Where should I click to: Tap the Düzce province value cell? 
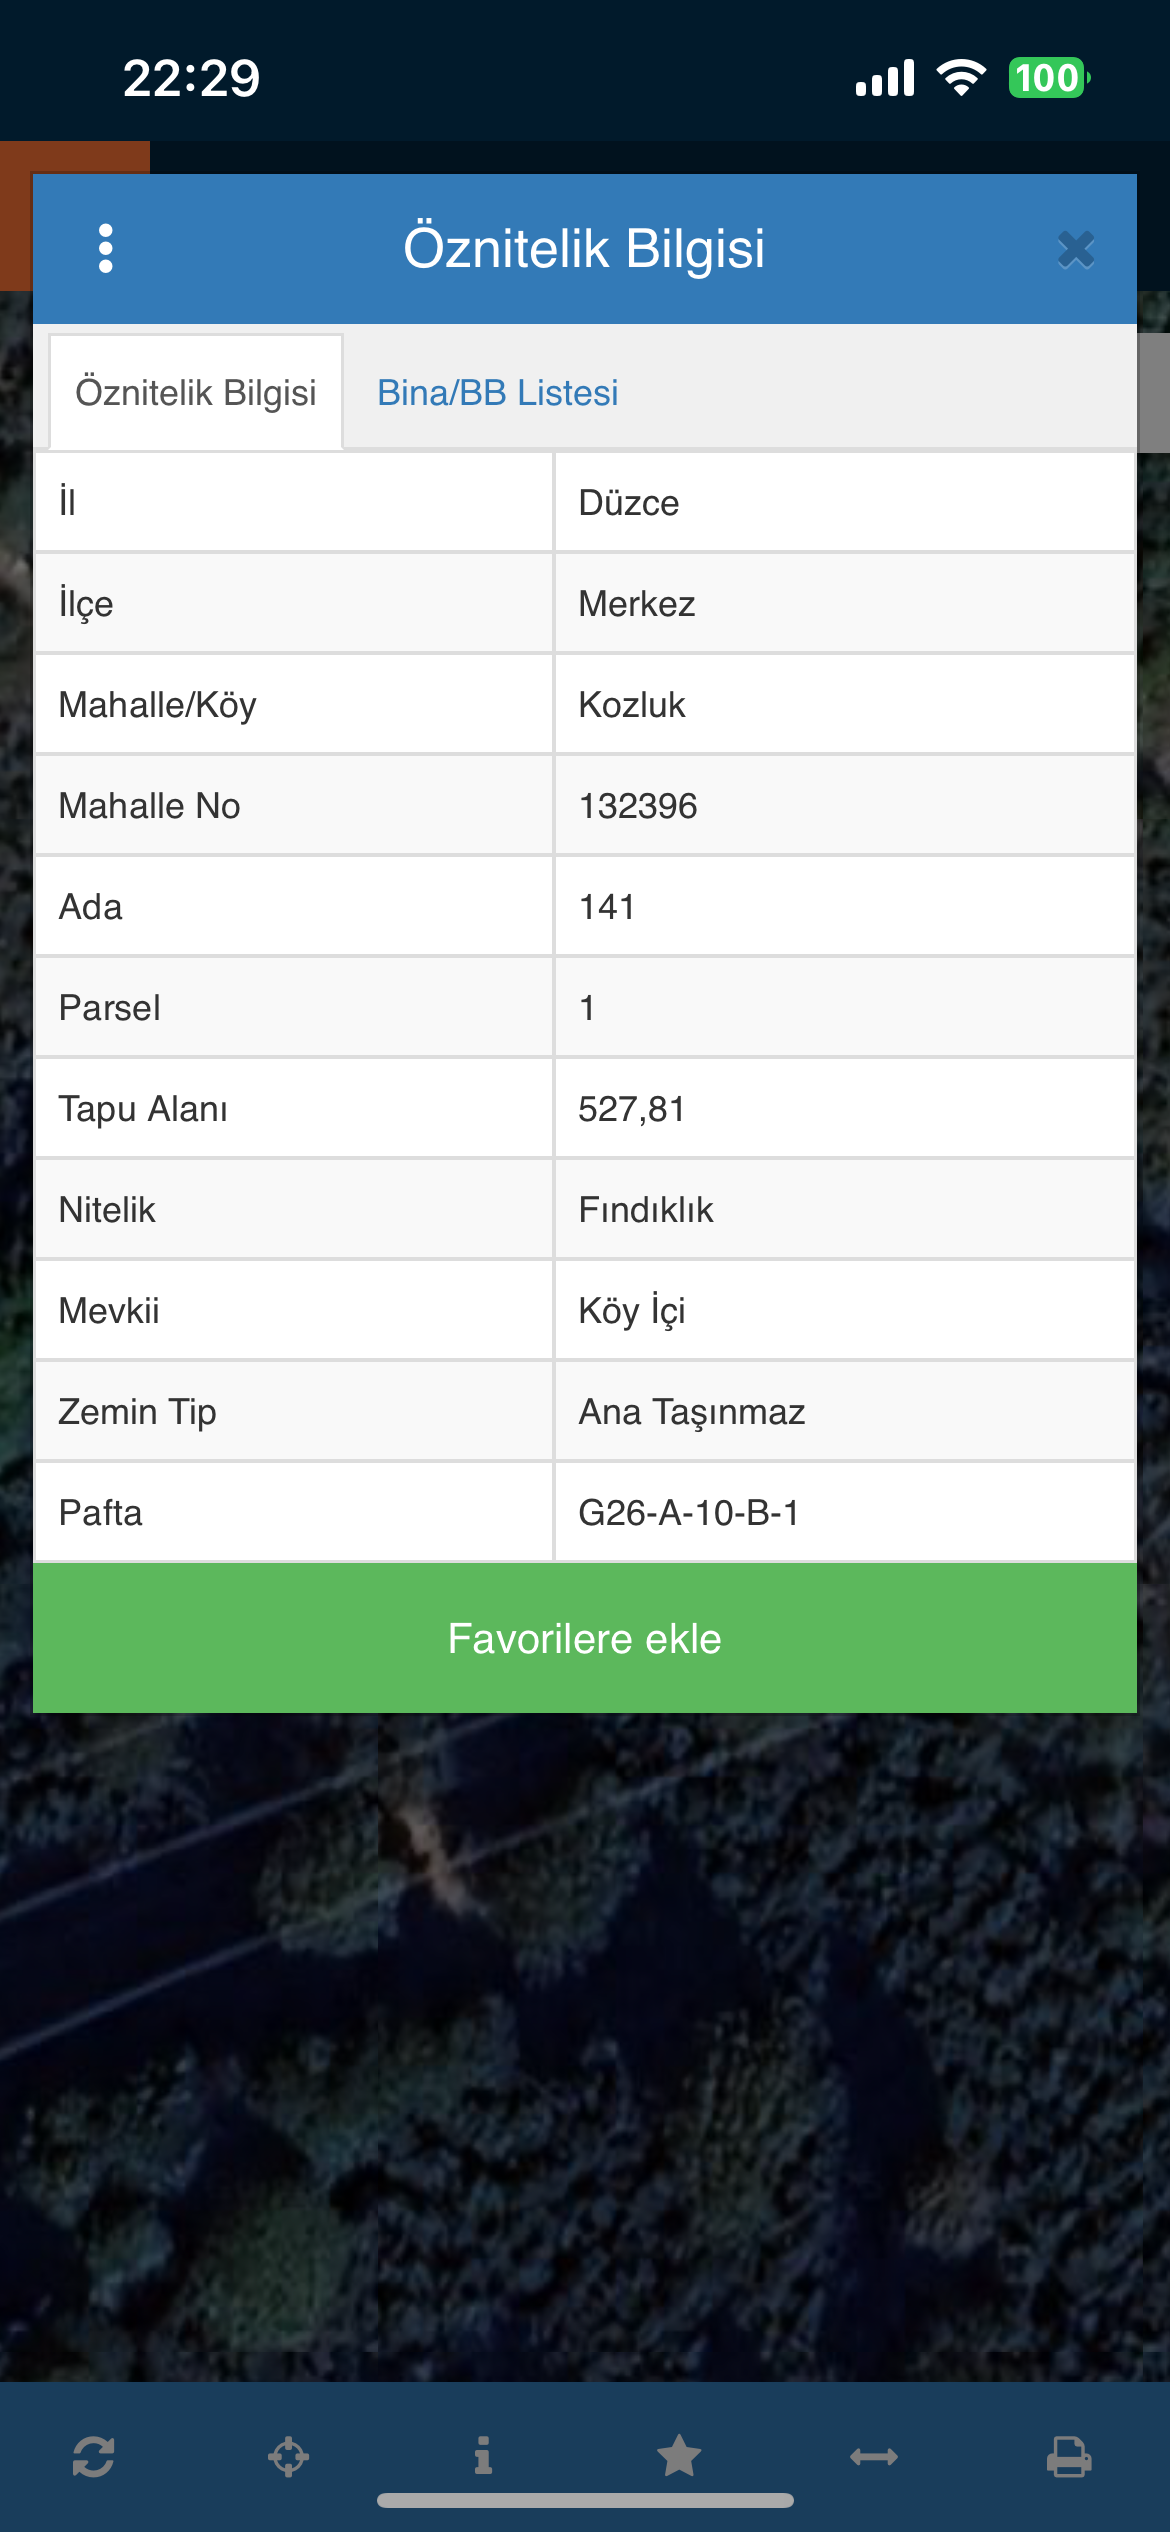[x=629, y=503]
